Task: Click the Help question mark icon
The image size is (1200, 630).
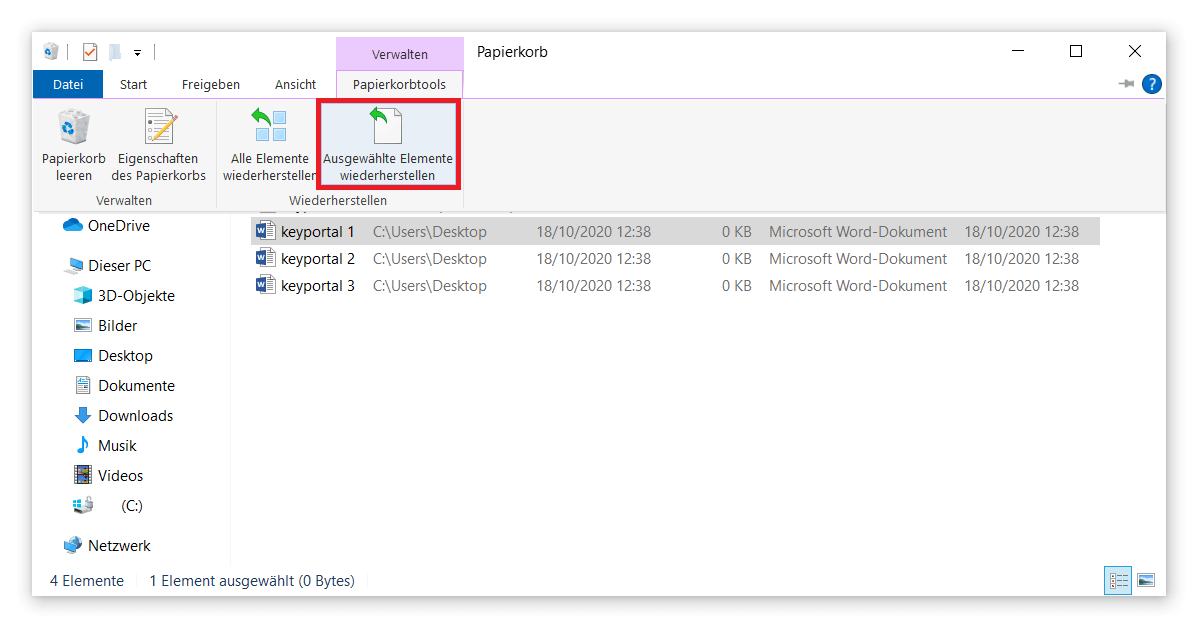Action: [1152, 84]
